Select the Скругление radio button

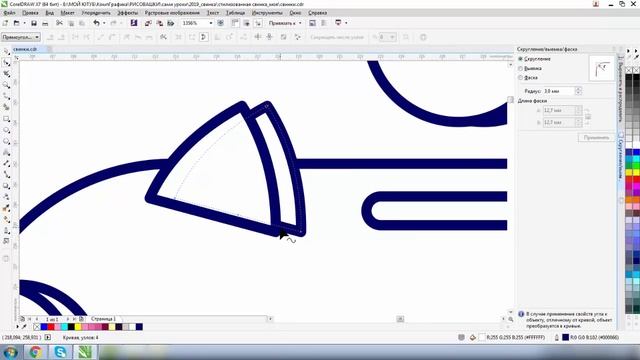520,59
